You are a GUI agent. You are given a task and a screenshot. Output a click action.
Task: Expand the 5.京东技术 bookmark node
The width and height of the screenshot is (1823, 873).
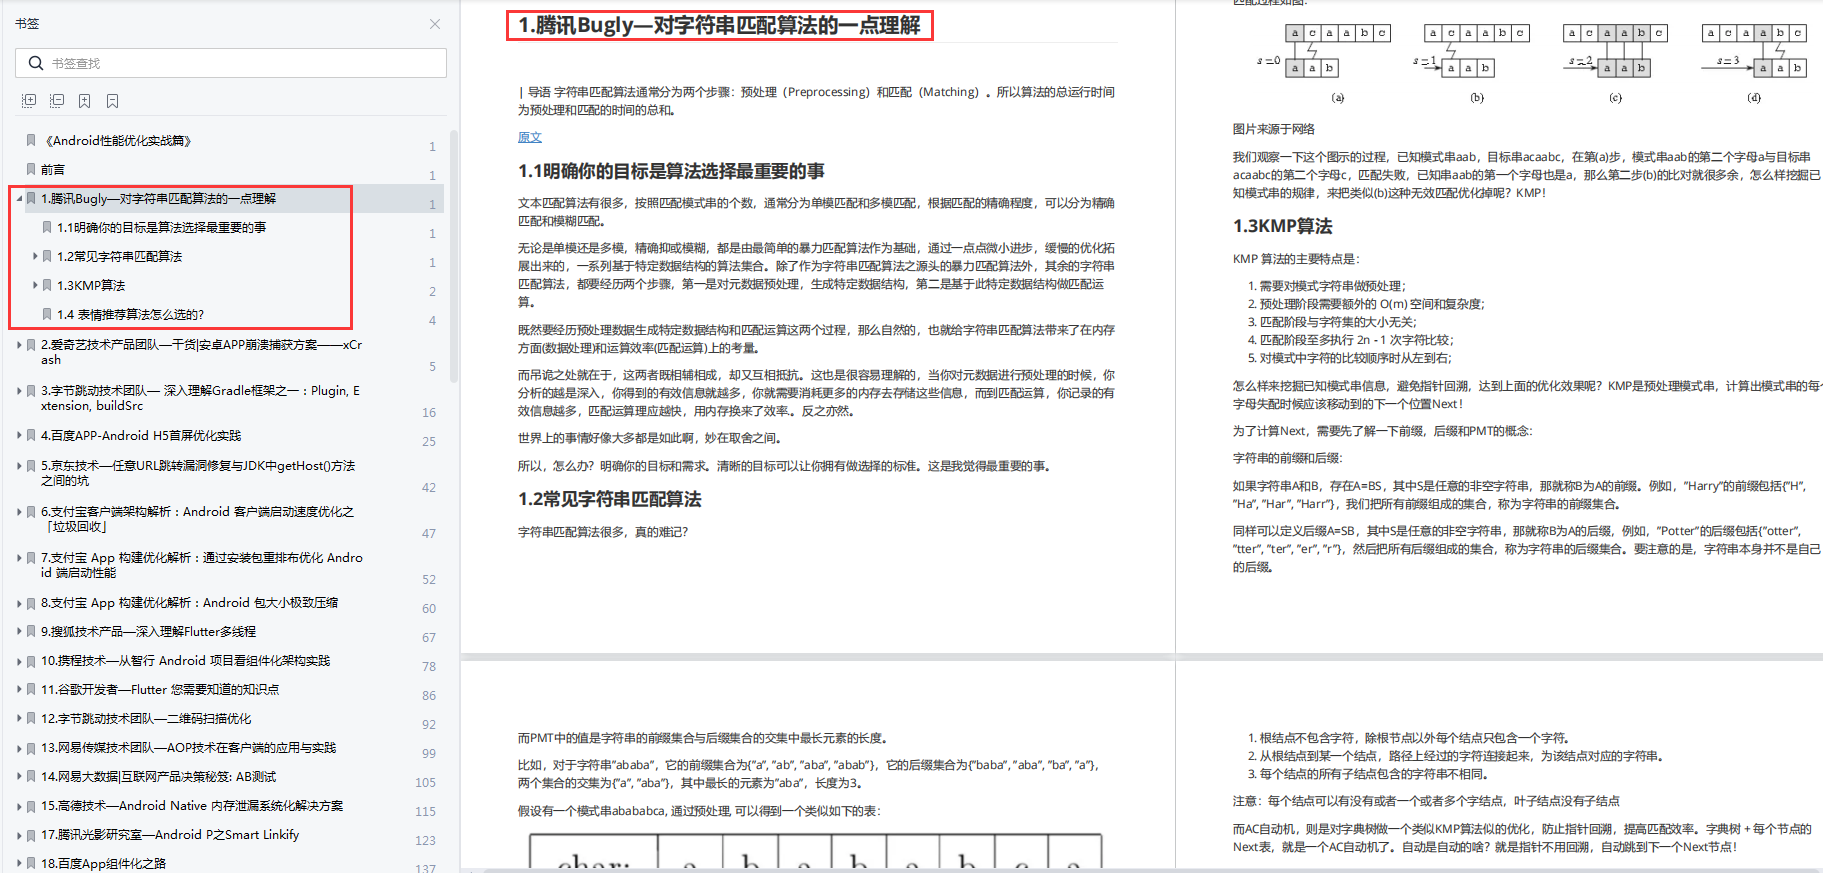[x=19, y=466]
